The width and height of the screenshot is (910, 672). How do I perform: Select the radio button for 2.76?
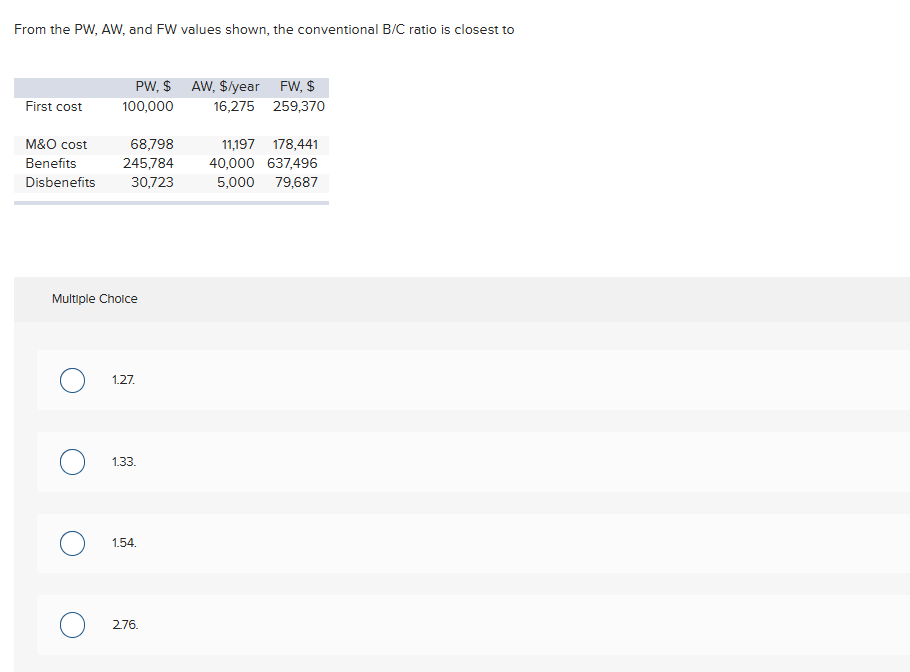coord(71,624)
